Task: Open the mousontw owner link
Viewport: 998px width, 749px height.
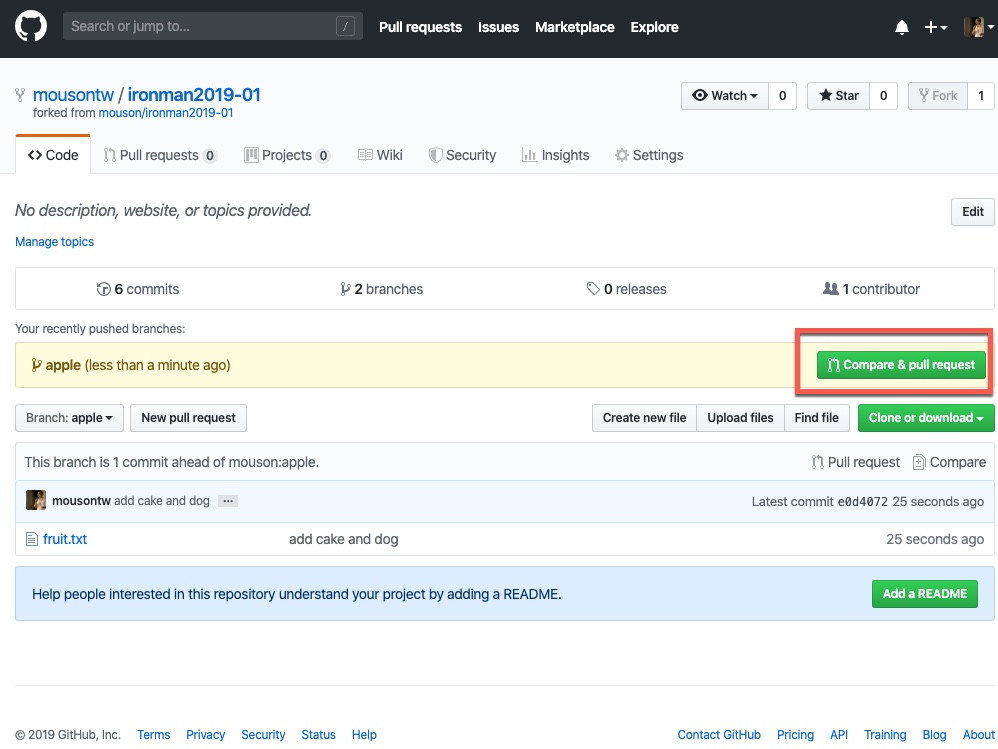Action: click(x=73, y=95)
